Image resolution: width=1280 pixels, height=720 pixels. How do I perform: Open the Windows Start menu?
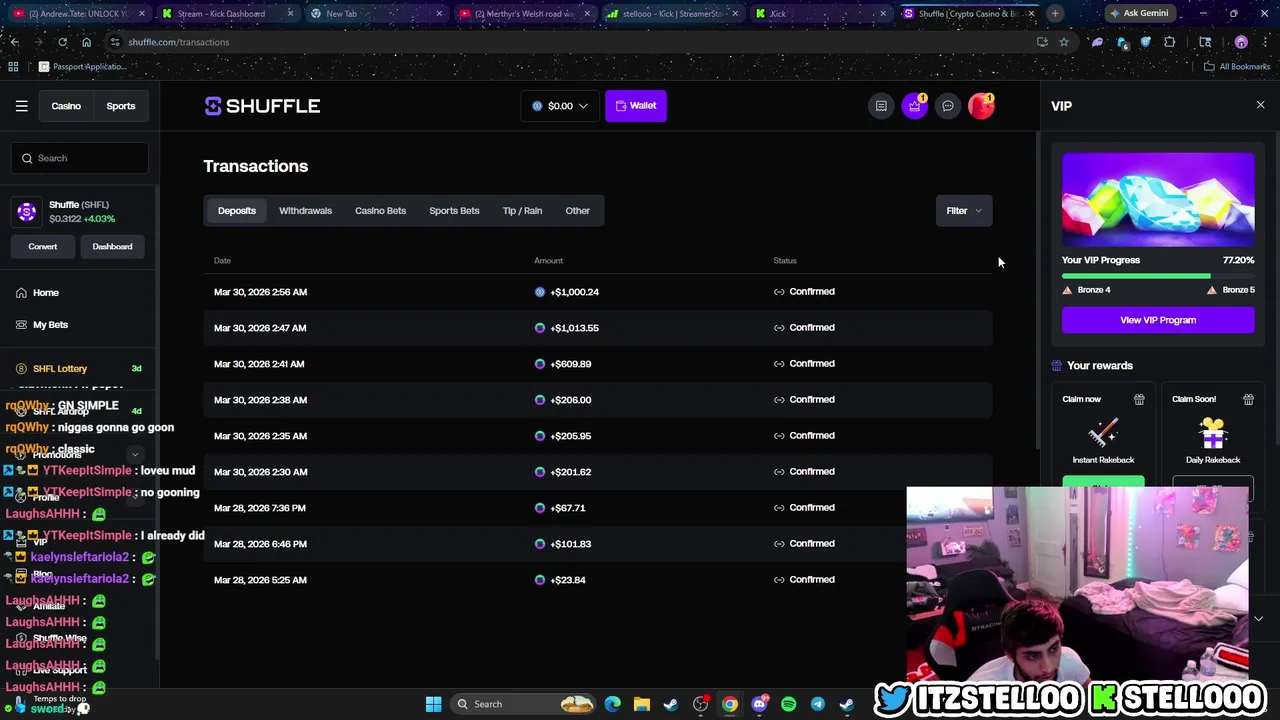coord(433,704)
